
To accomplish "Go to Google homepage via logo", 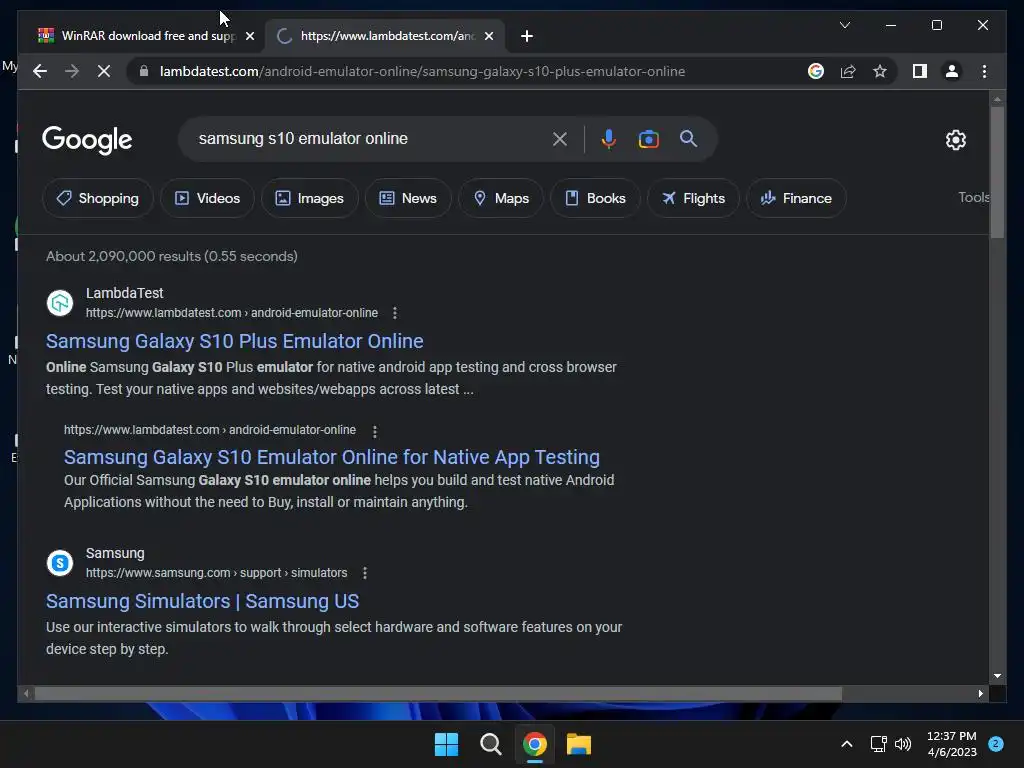I will (x=87, y=140).
